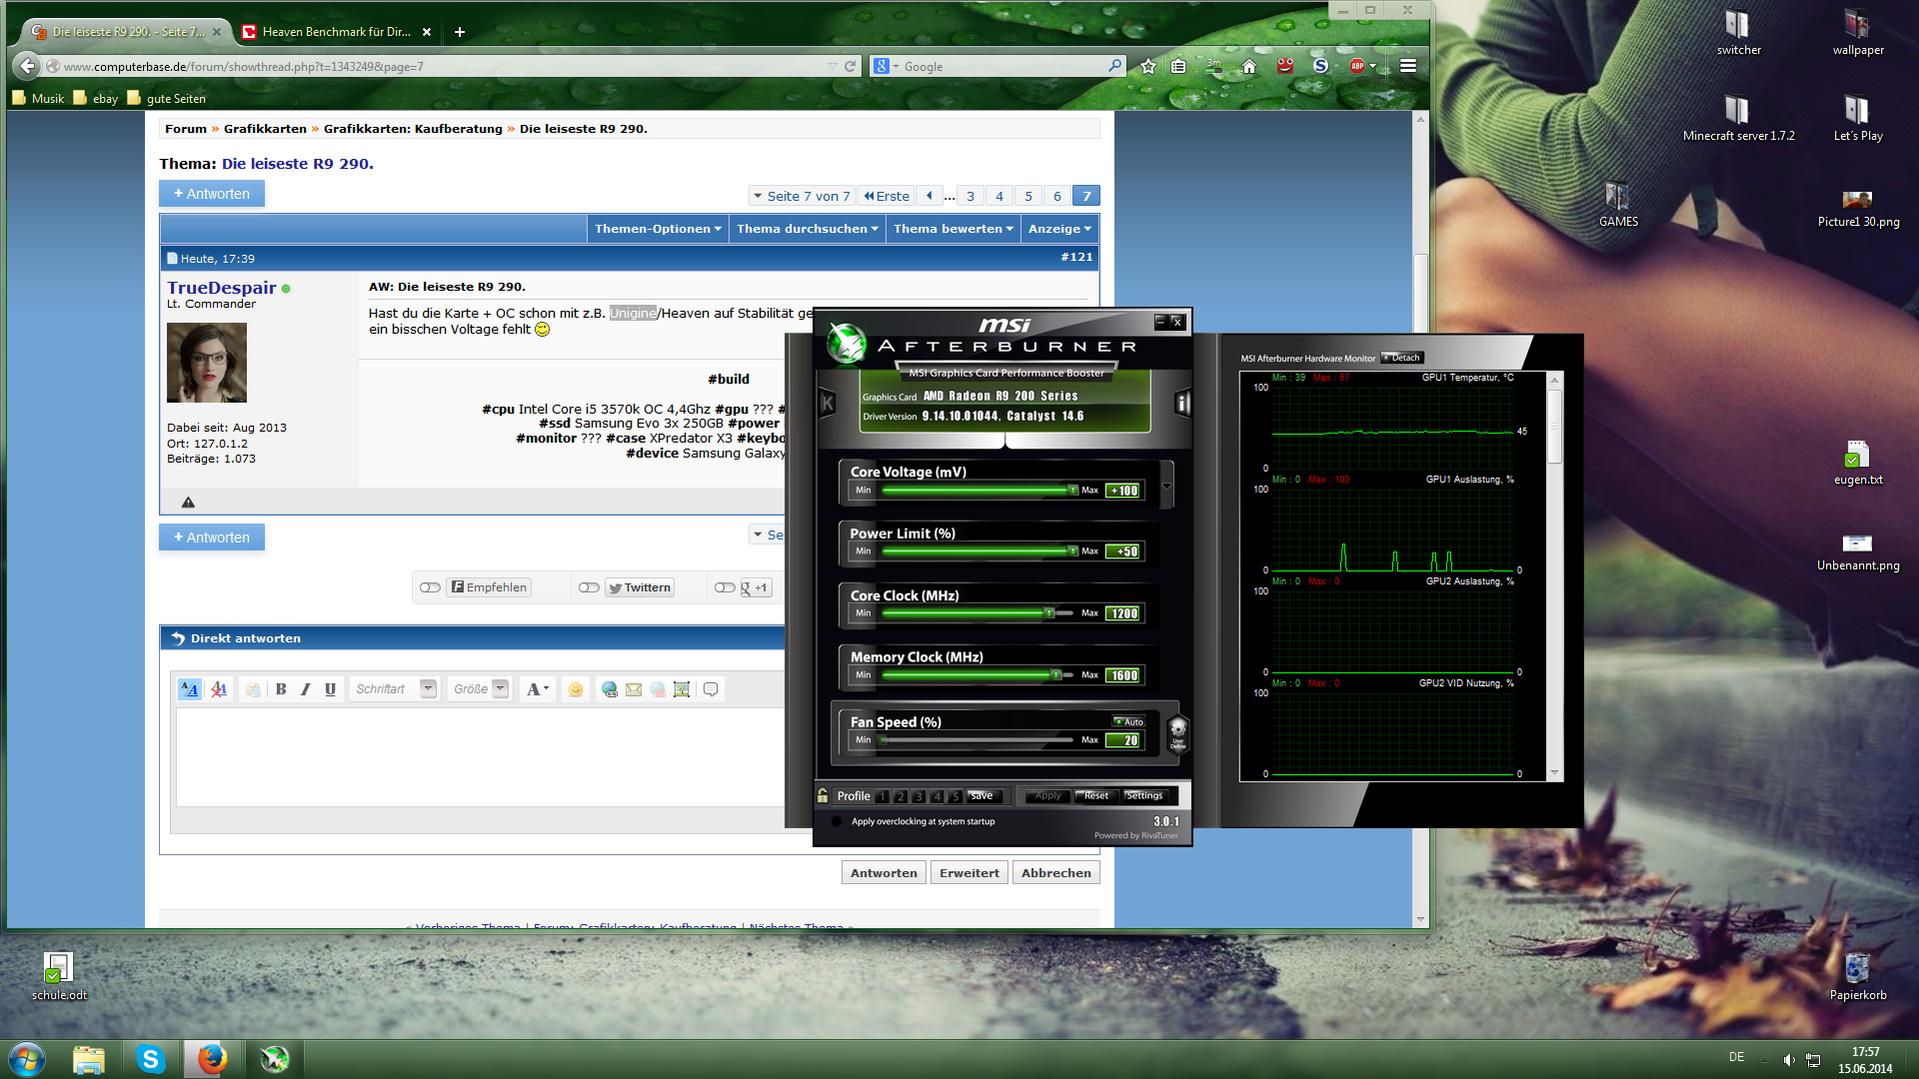The image size is (1919, 1079).
Task: Toggle italic in the reply editor
Action: click(x=305, y=689)
